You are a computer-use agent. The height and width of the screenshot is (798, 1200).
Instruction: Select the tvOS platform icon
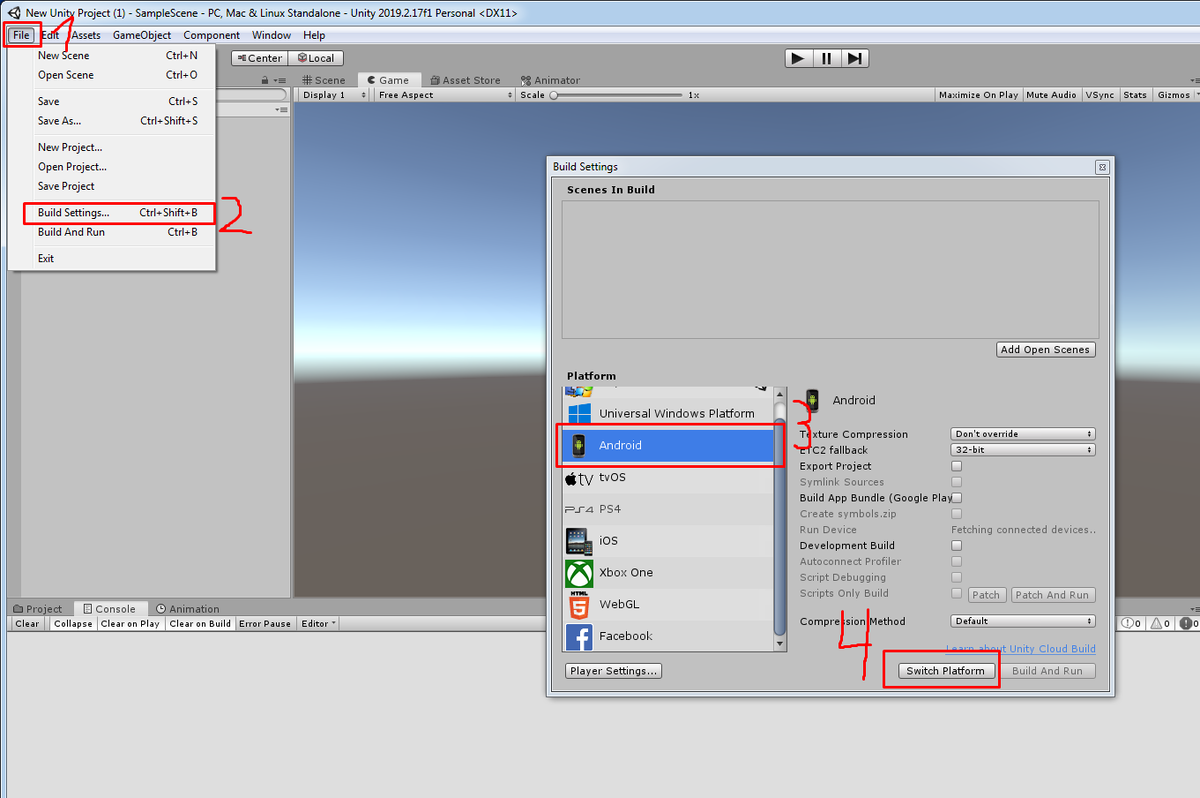[579, 478]
